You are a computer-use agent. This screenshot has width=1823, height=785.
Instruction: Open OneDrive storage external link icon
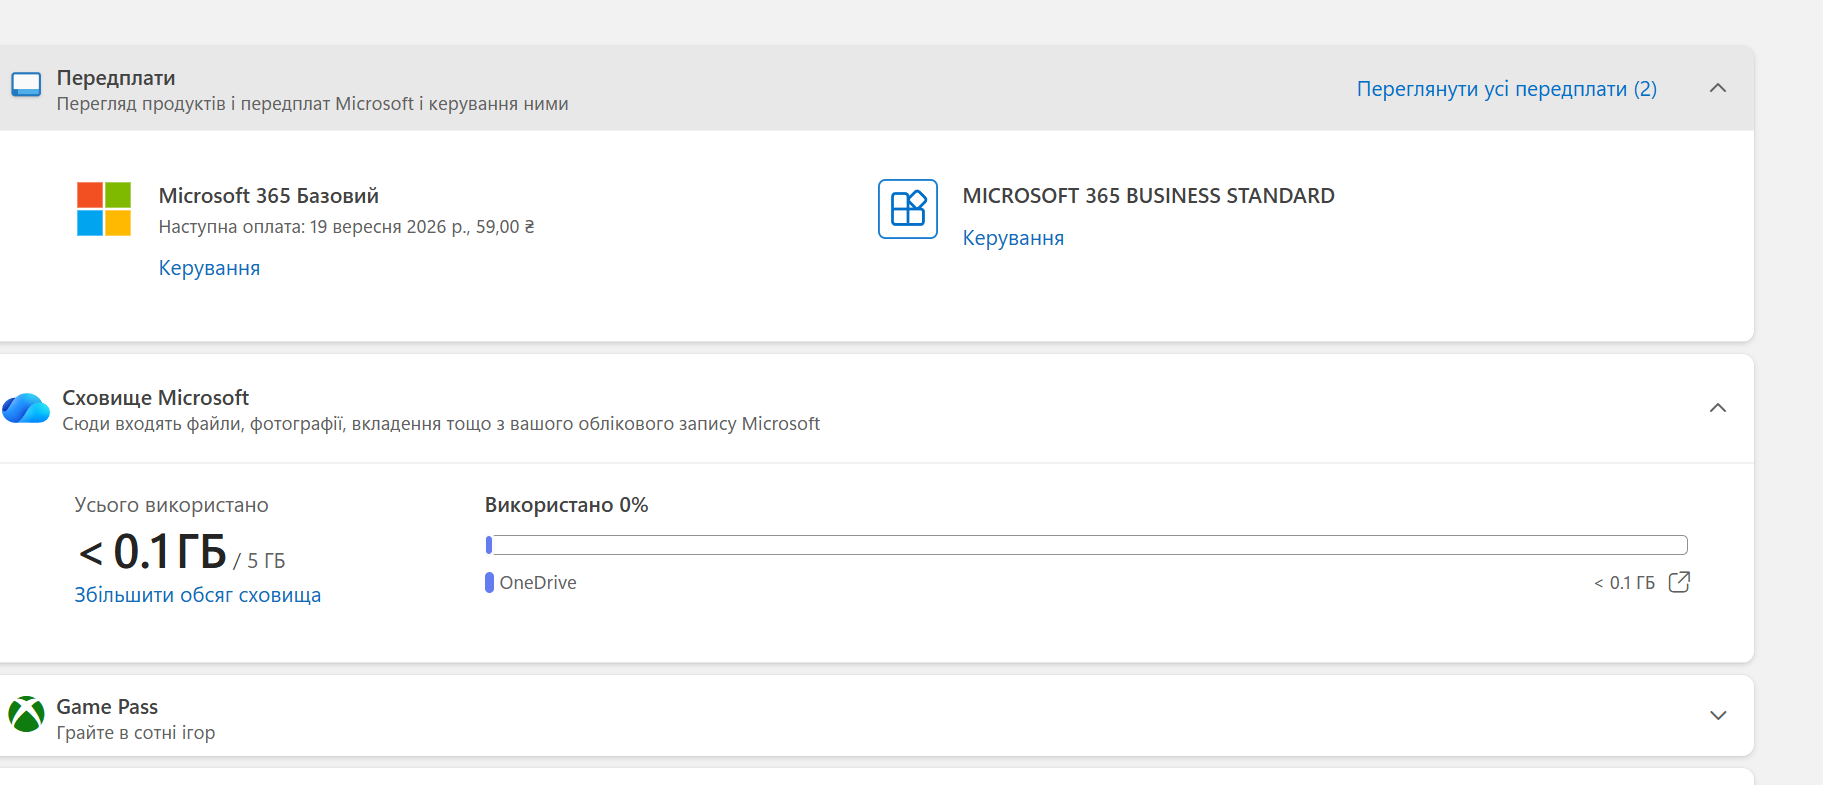[x=1679, y=582]
